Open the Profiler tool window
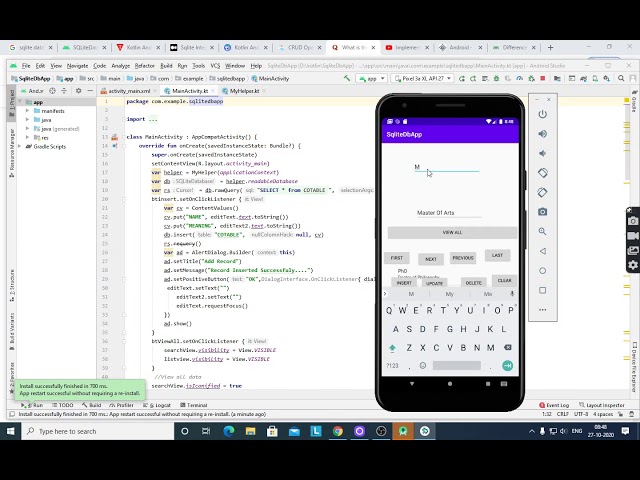The height and width of the screenshot is (480, 640). tap(122, 405)
